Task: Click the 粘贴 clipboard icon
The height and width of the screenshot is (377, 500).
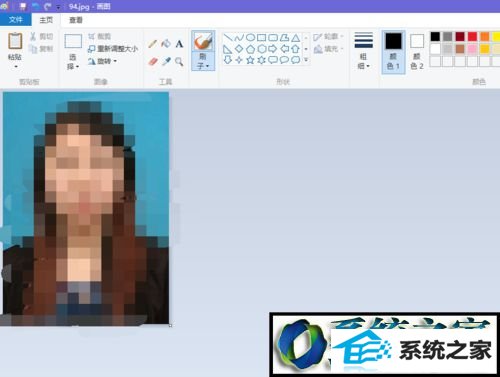Action: [x=15, y=41]
